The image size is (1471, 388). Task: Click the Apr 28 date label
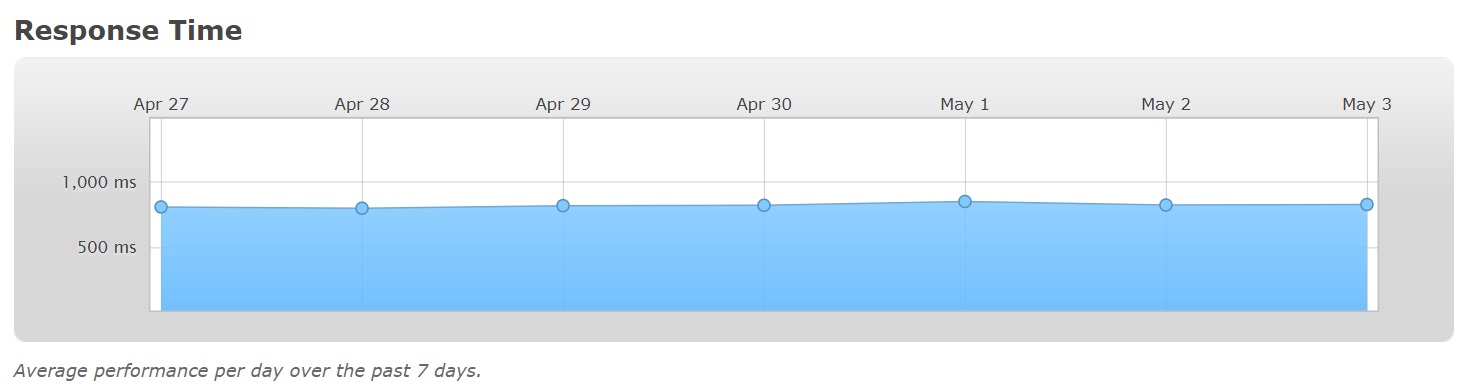(362, 104)
